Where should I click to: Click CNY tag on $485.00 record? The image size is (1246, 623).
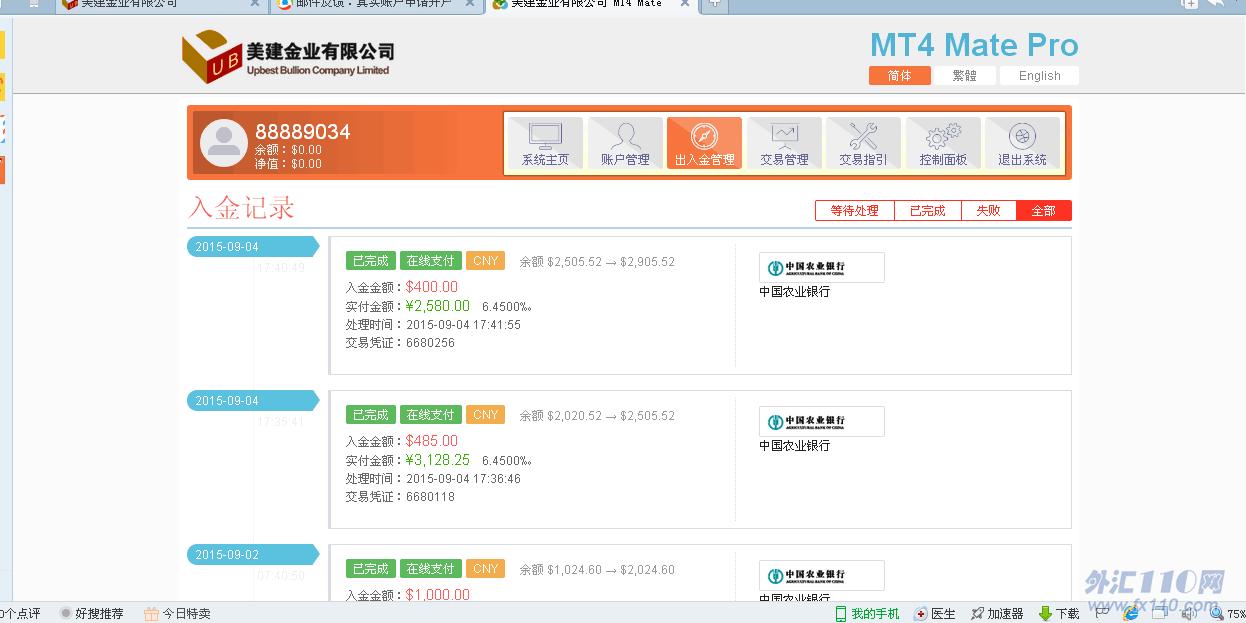tap(485, 415)
